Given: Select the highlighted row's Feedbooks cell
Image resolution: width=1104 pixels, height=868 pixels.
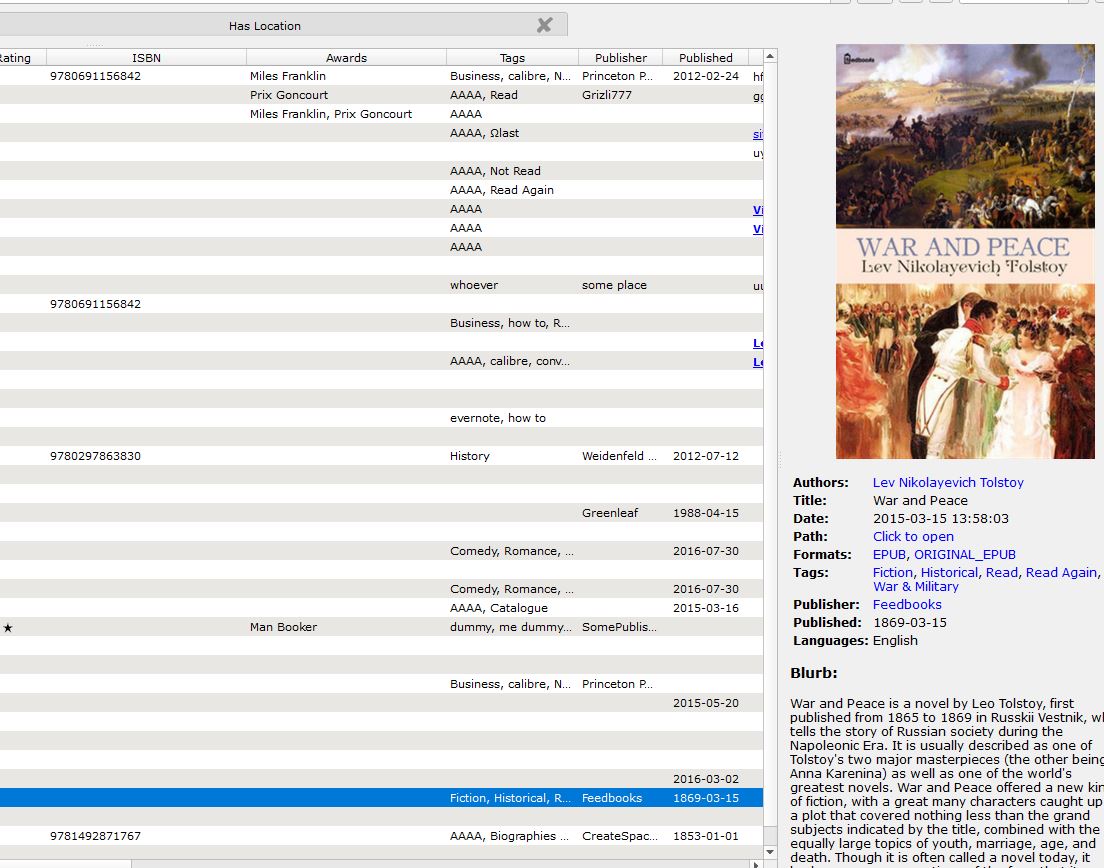Looking at the screenshot, I should 620,798.
